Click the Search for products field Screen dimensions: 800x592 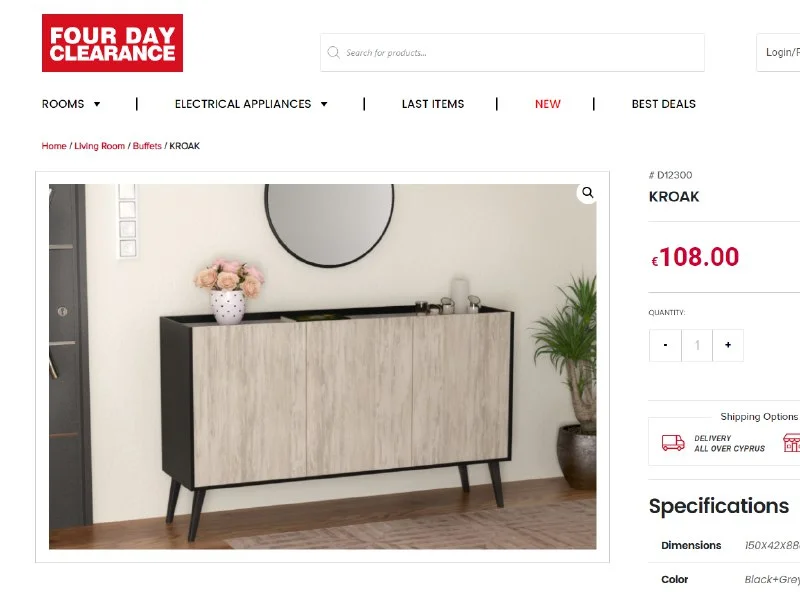(x=512, y=53)
